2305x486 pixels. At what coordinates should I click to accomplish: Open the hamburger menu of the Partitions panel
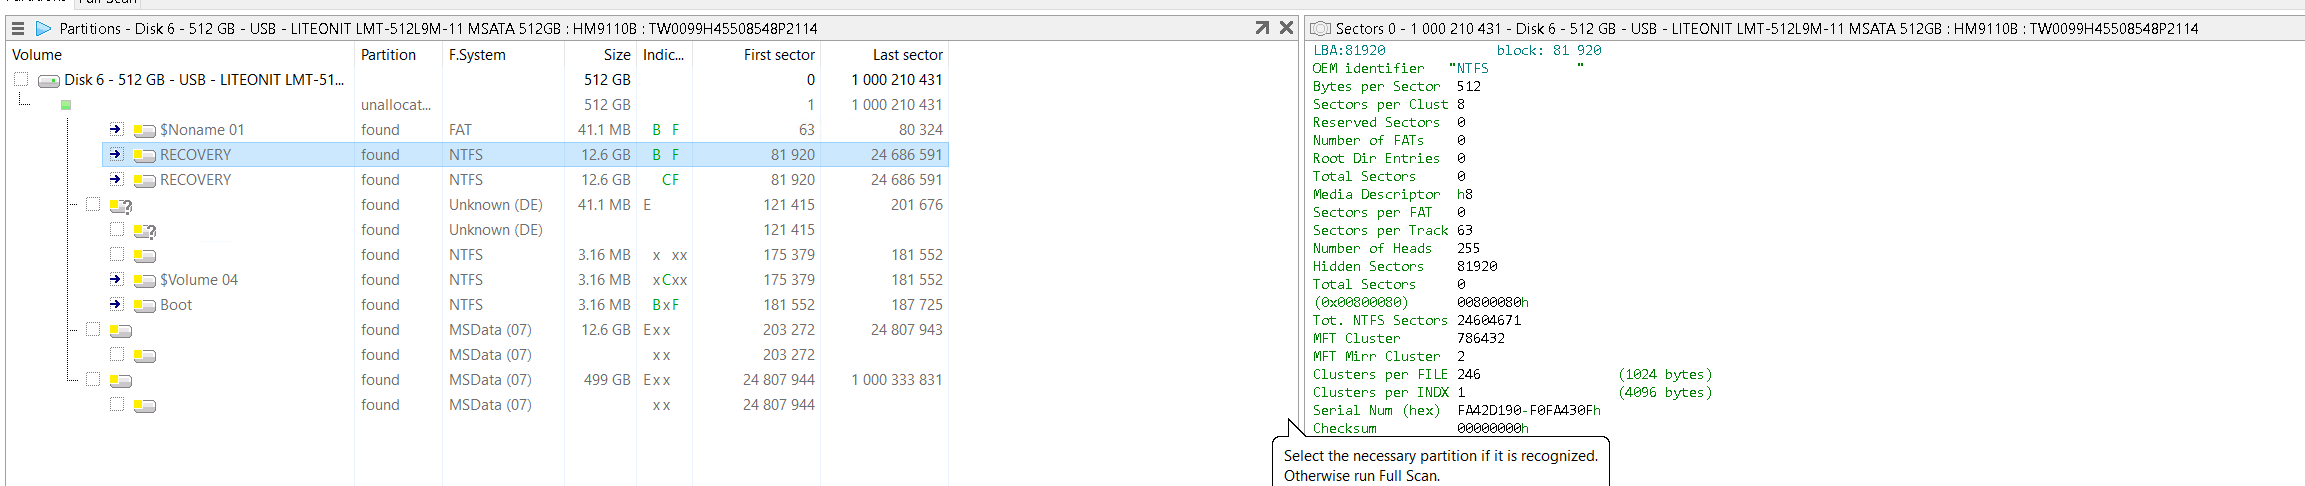click(18, 28)
